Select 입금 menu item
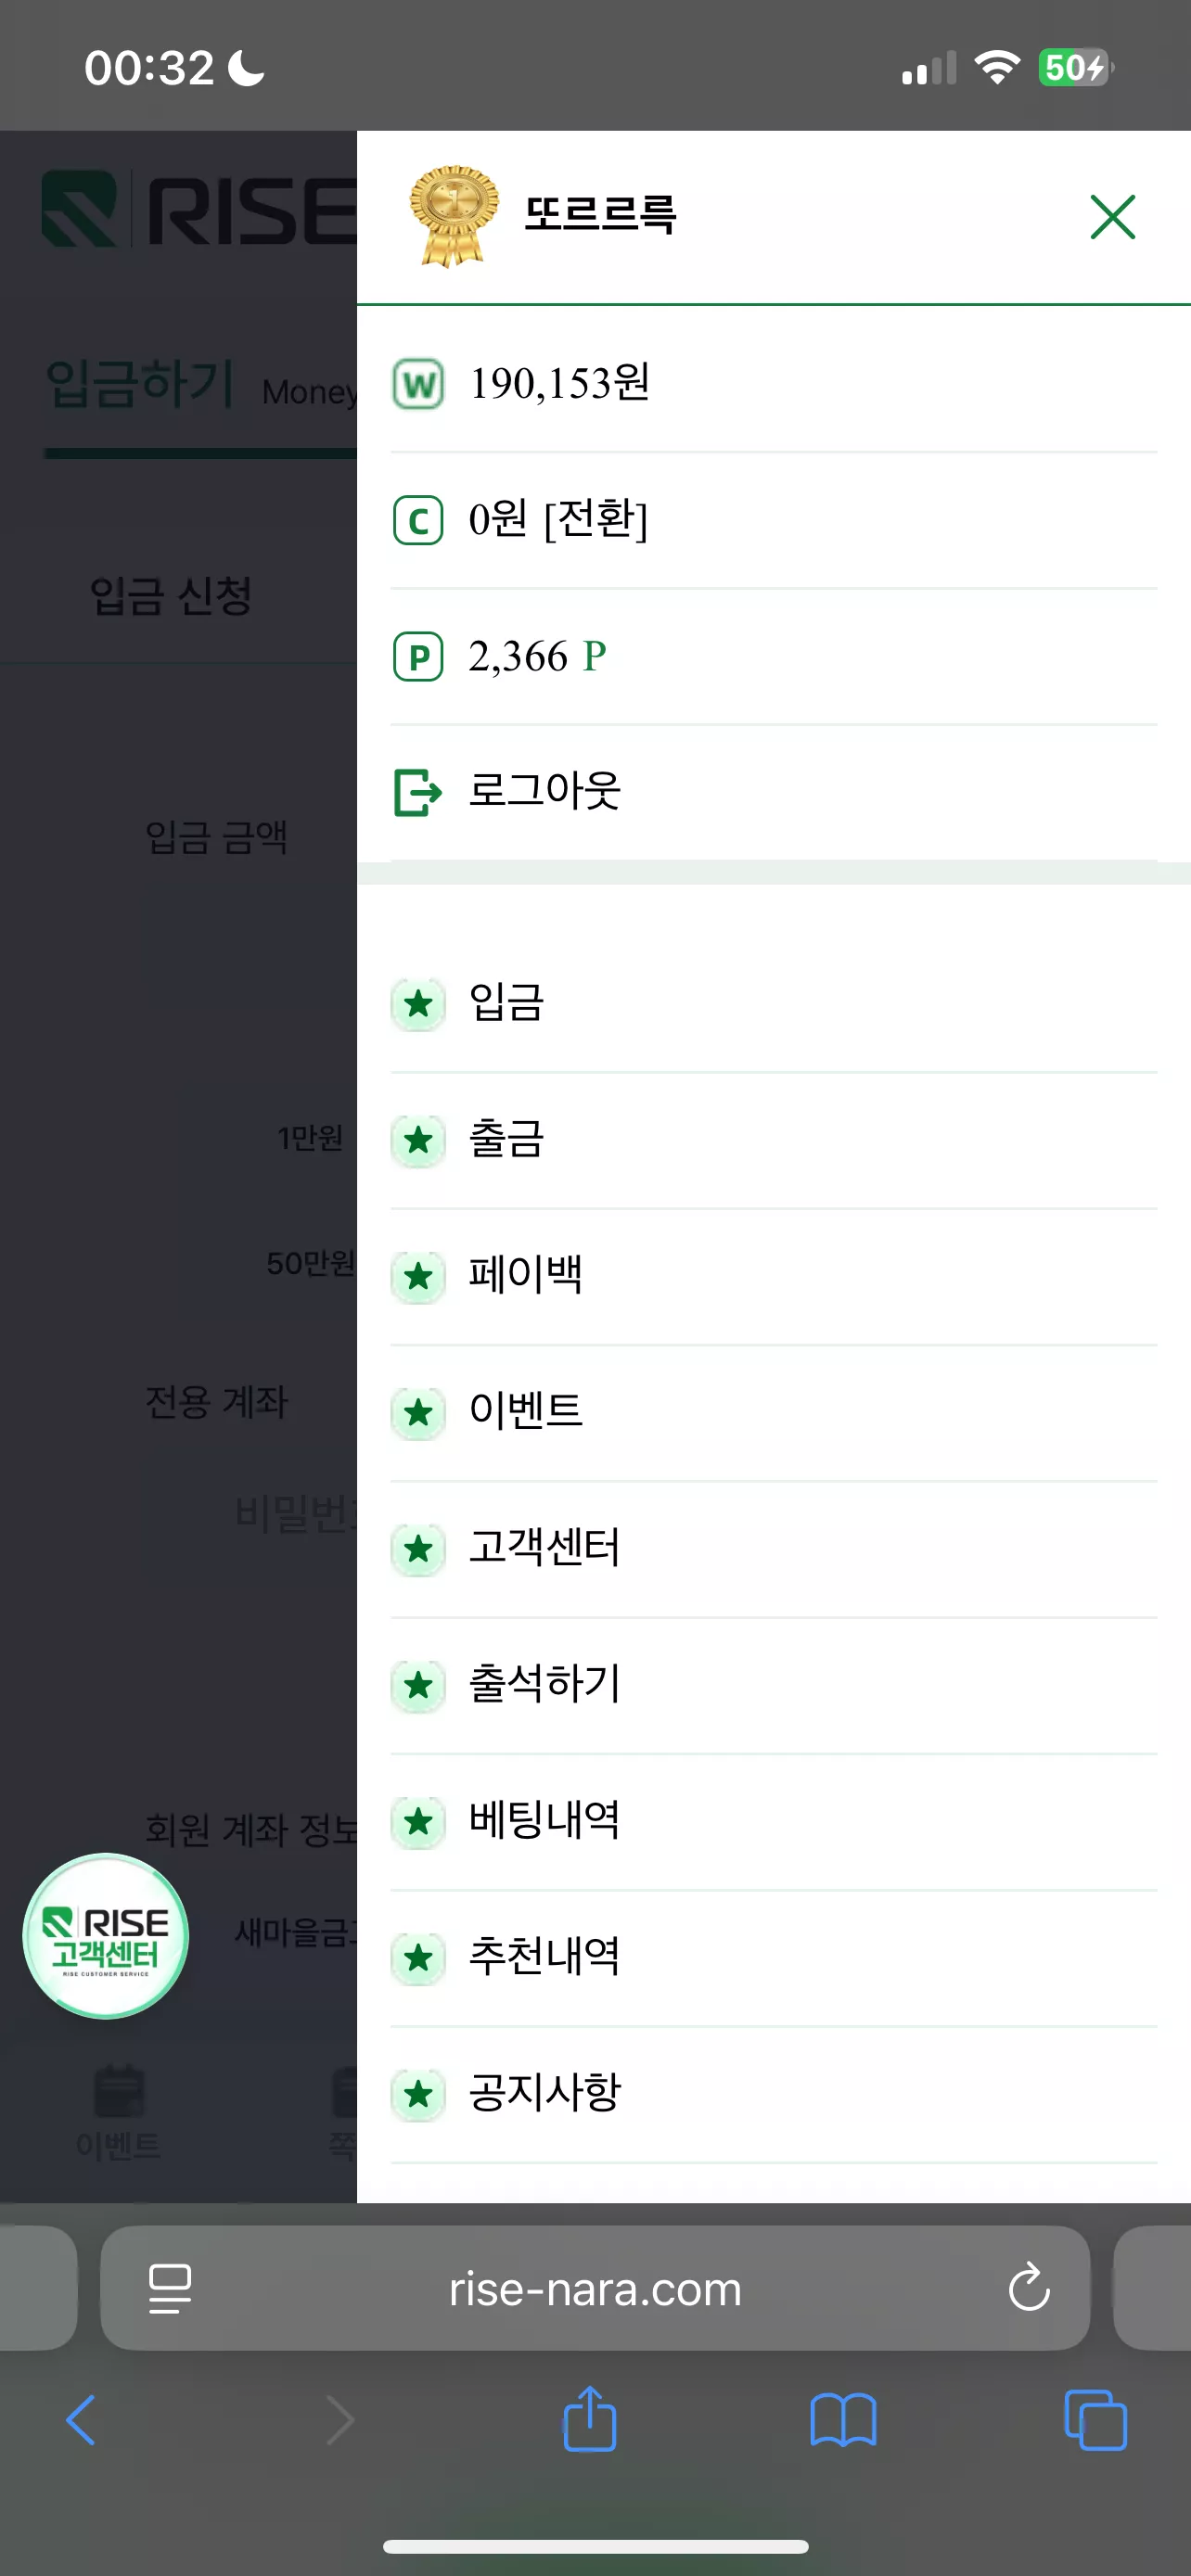Viewport: 1191px width, 2576px height. click(x=773, y=1003)
